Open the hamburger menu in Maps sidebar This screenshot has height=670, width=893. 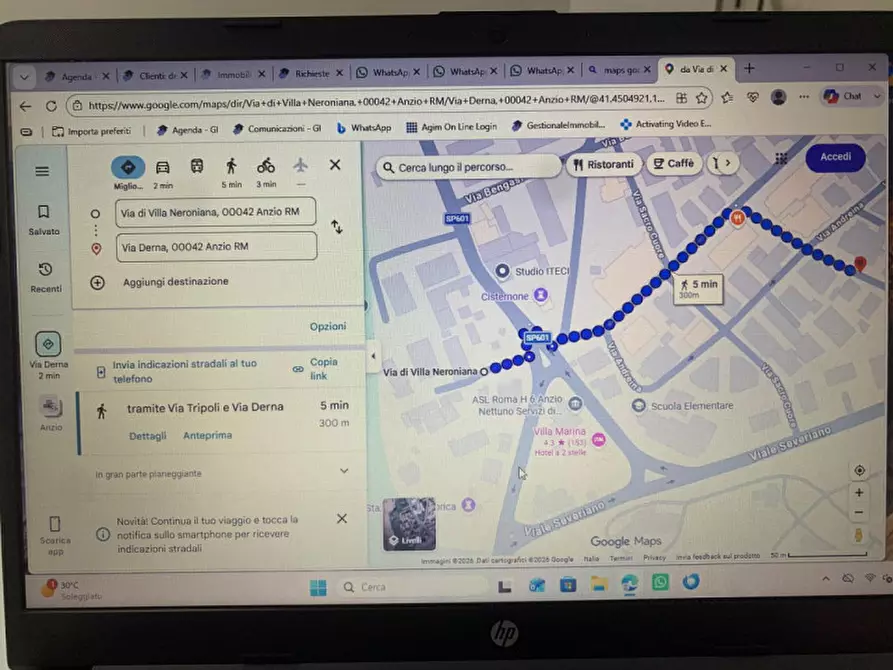pos(42,171)
